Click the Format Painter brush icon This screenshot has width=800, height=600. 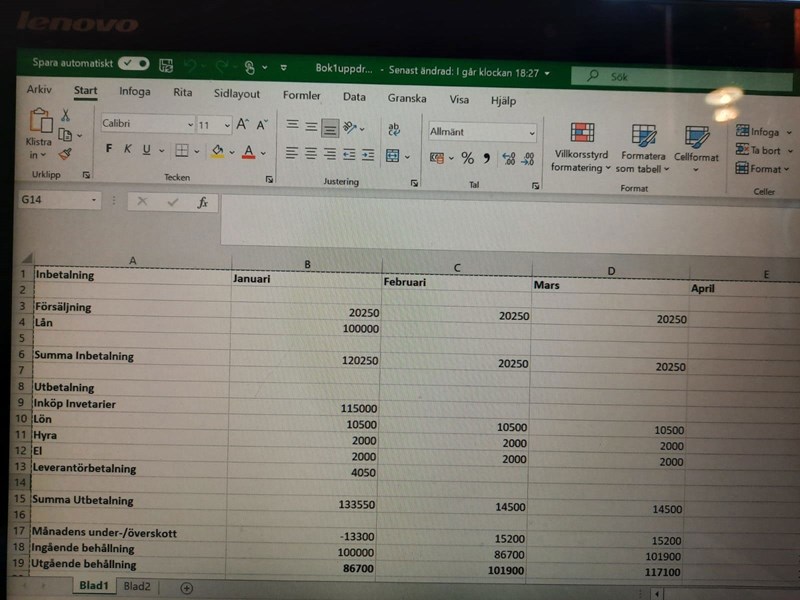point(65,154)
